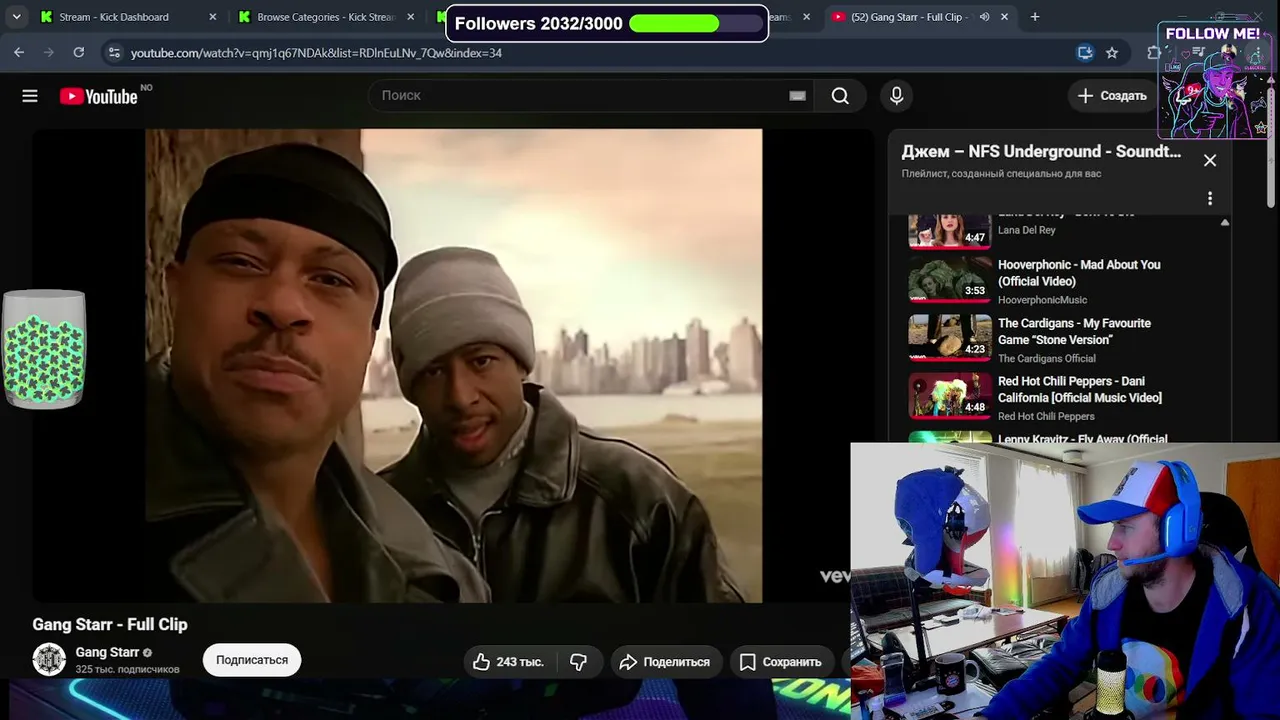
Task: Open the on-screen keyboard in search box
Action: pos(797,96)
